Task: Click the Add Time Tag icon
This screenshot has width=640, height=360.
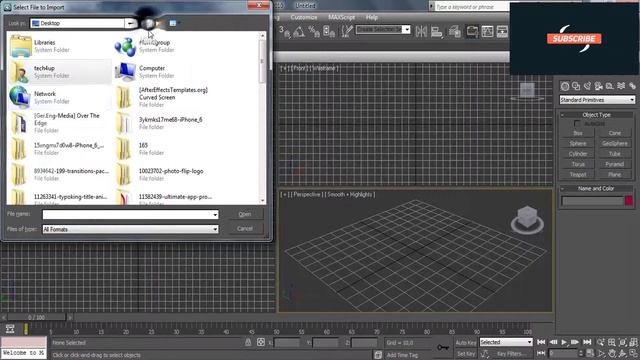Action: click(378, 355)
